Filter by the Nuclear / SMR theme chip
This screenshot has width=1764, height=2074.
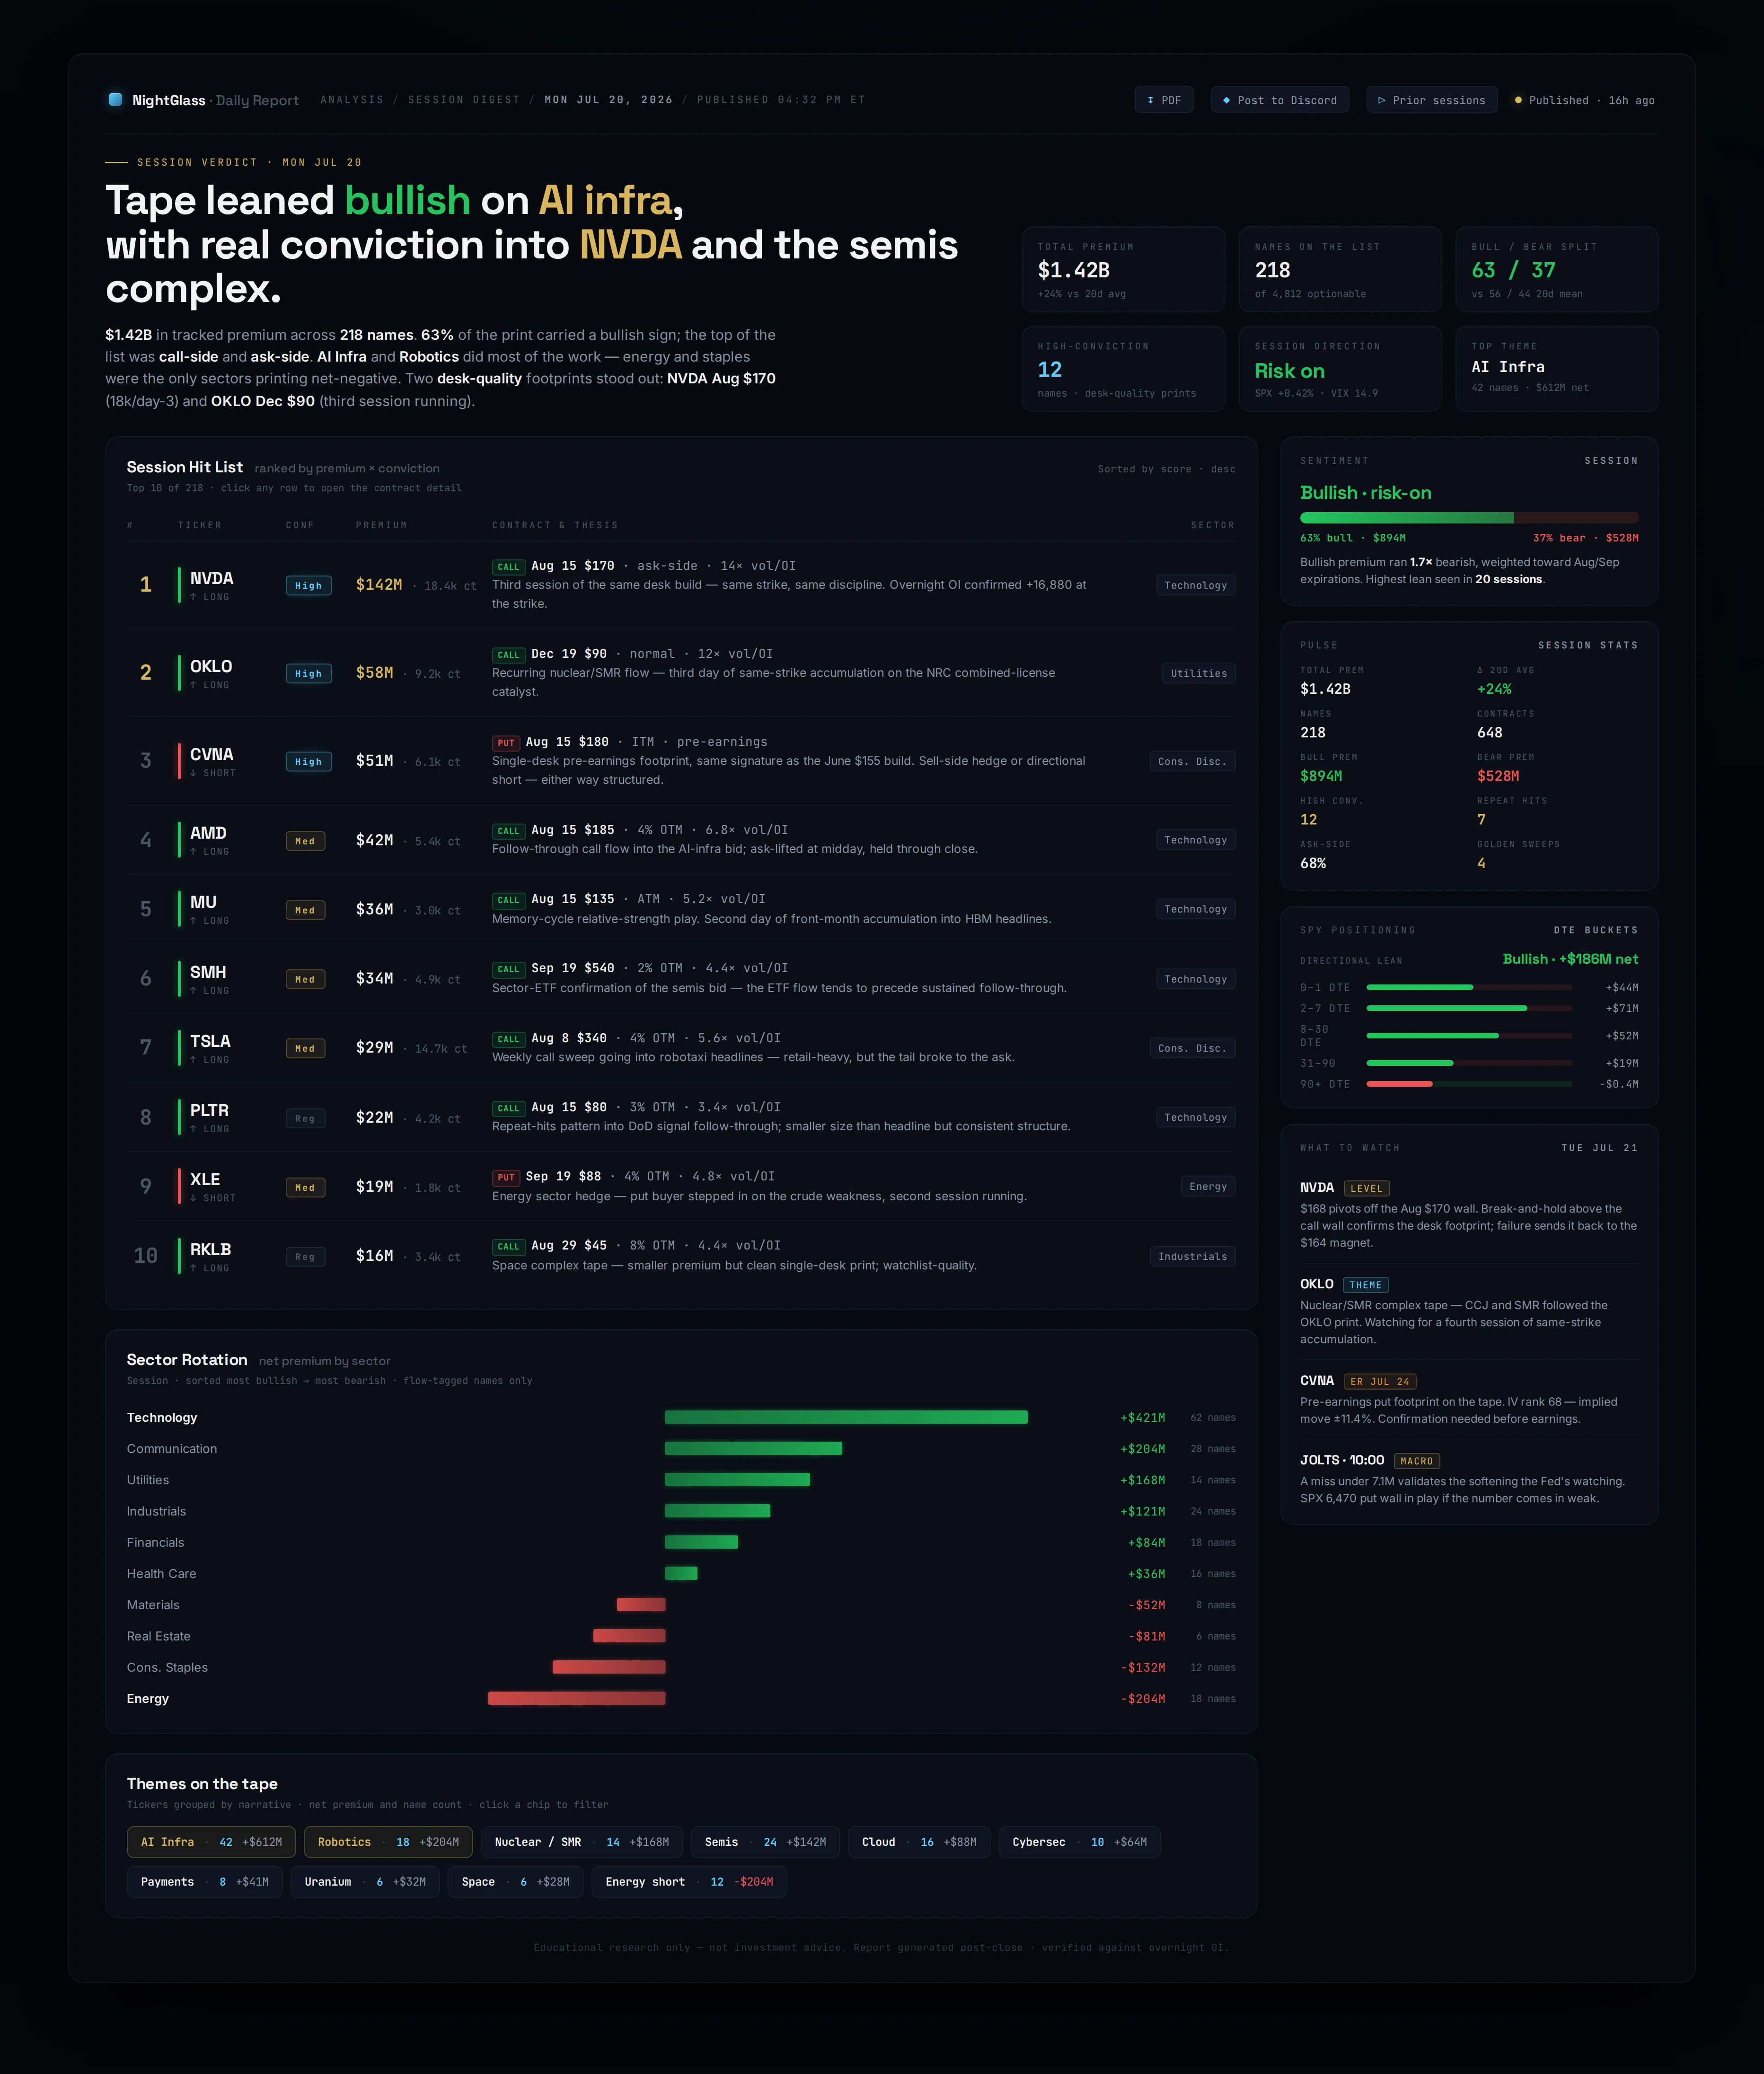point(582,1842)
